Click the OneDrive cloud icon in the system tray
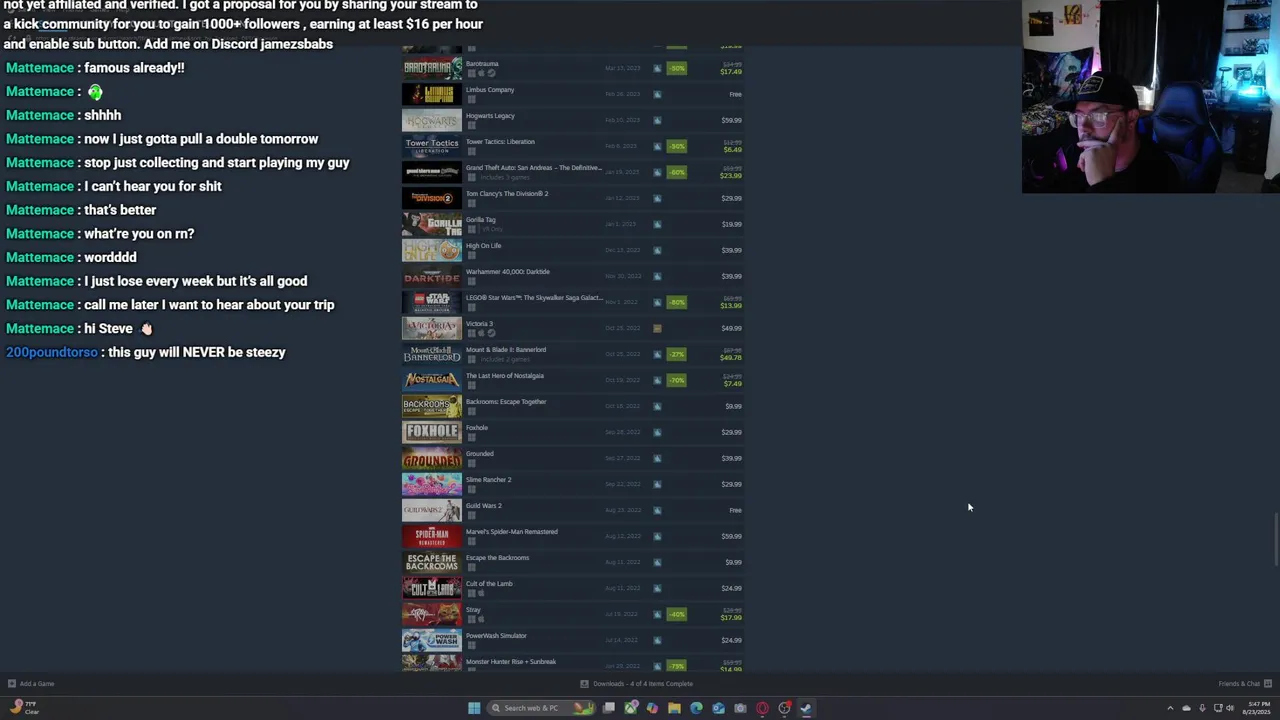 [1186, 708]
